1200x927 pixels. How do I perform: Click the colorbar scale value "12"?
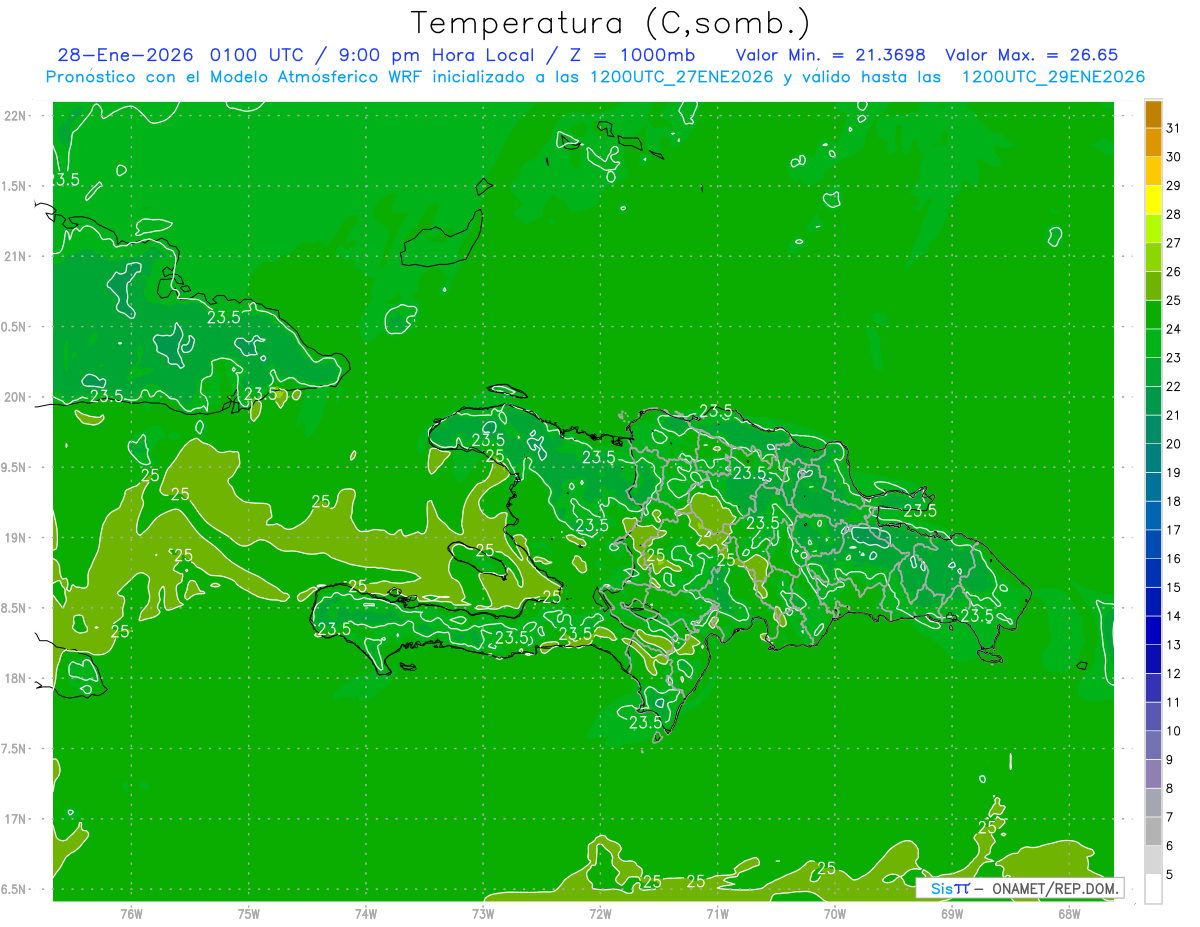click(x=1174, y=674)
